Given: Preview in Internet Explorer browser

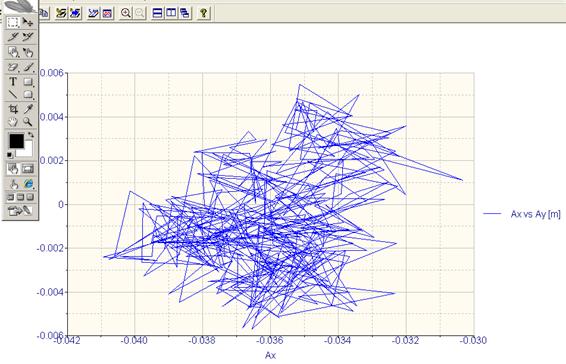Looking at the screenshot, I should coord(29,184).
